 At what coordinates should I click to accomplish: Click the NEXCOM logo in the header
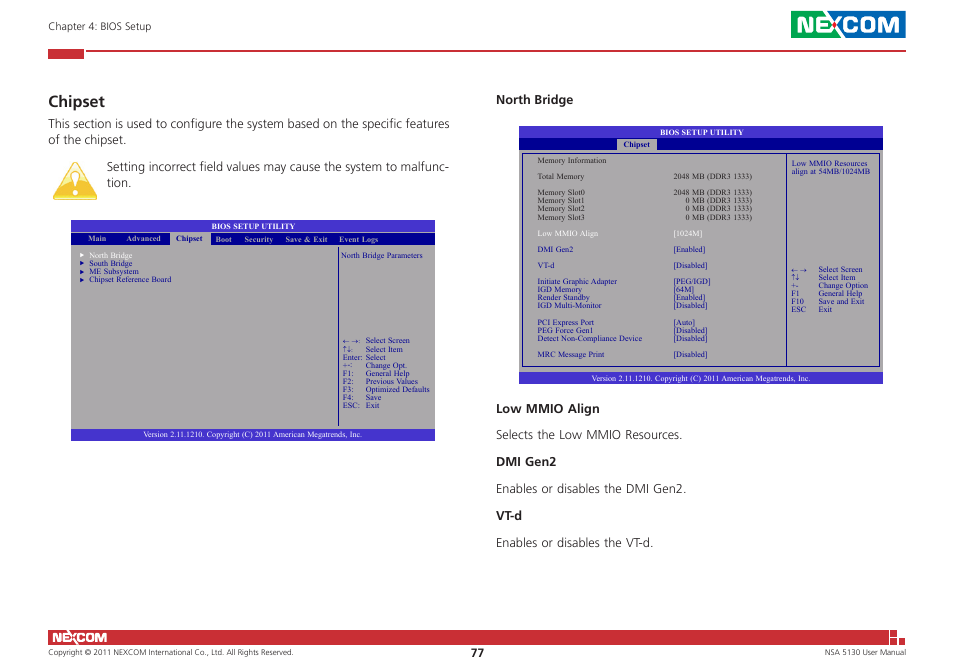[x=848, y=24]
